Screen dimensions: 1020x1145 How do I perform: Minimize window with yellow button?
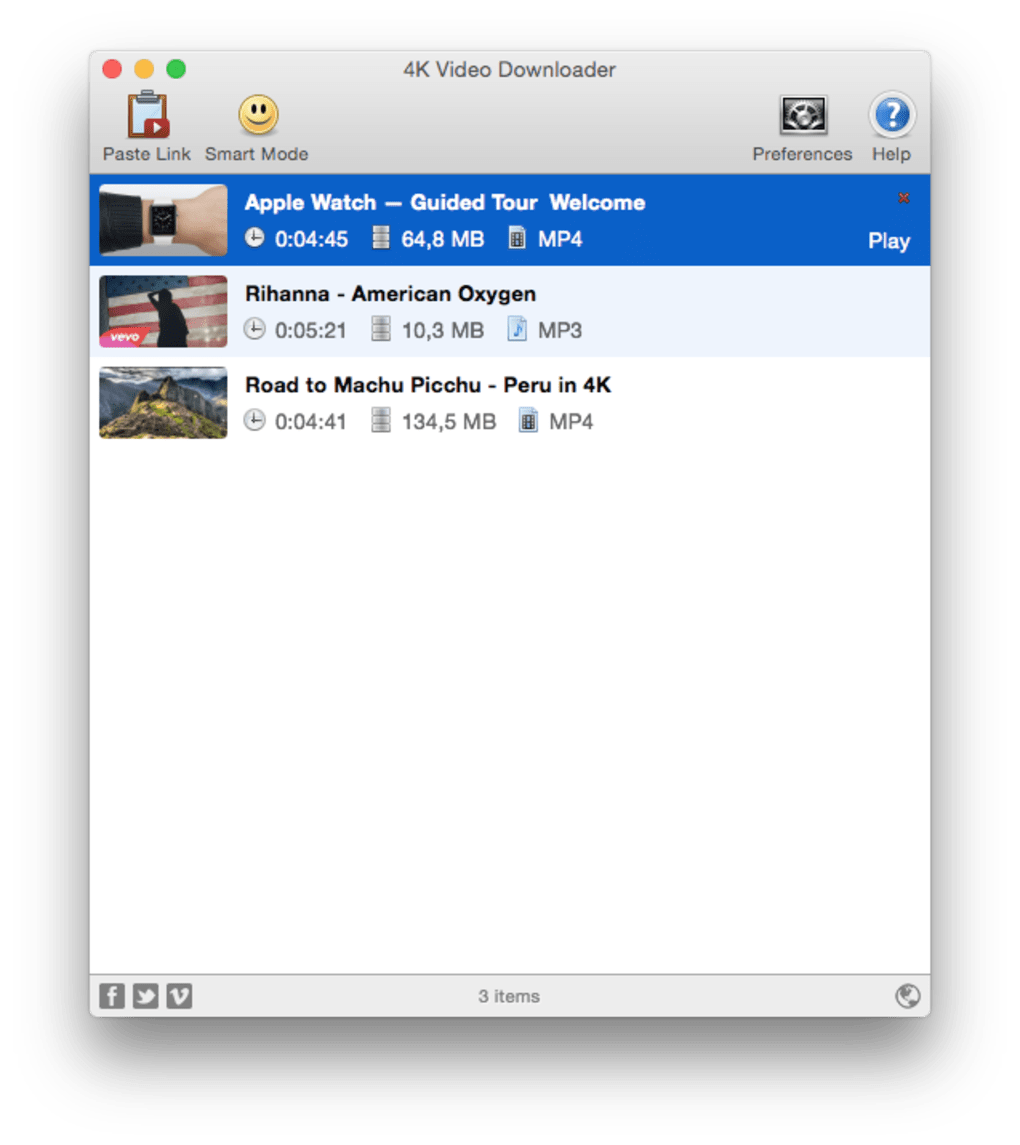click(x=144, y=69)
